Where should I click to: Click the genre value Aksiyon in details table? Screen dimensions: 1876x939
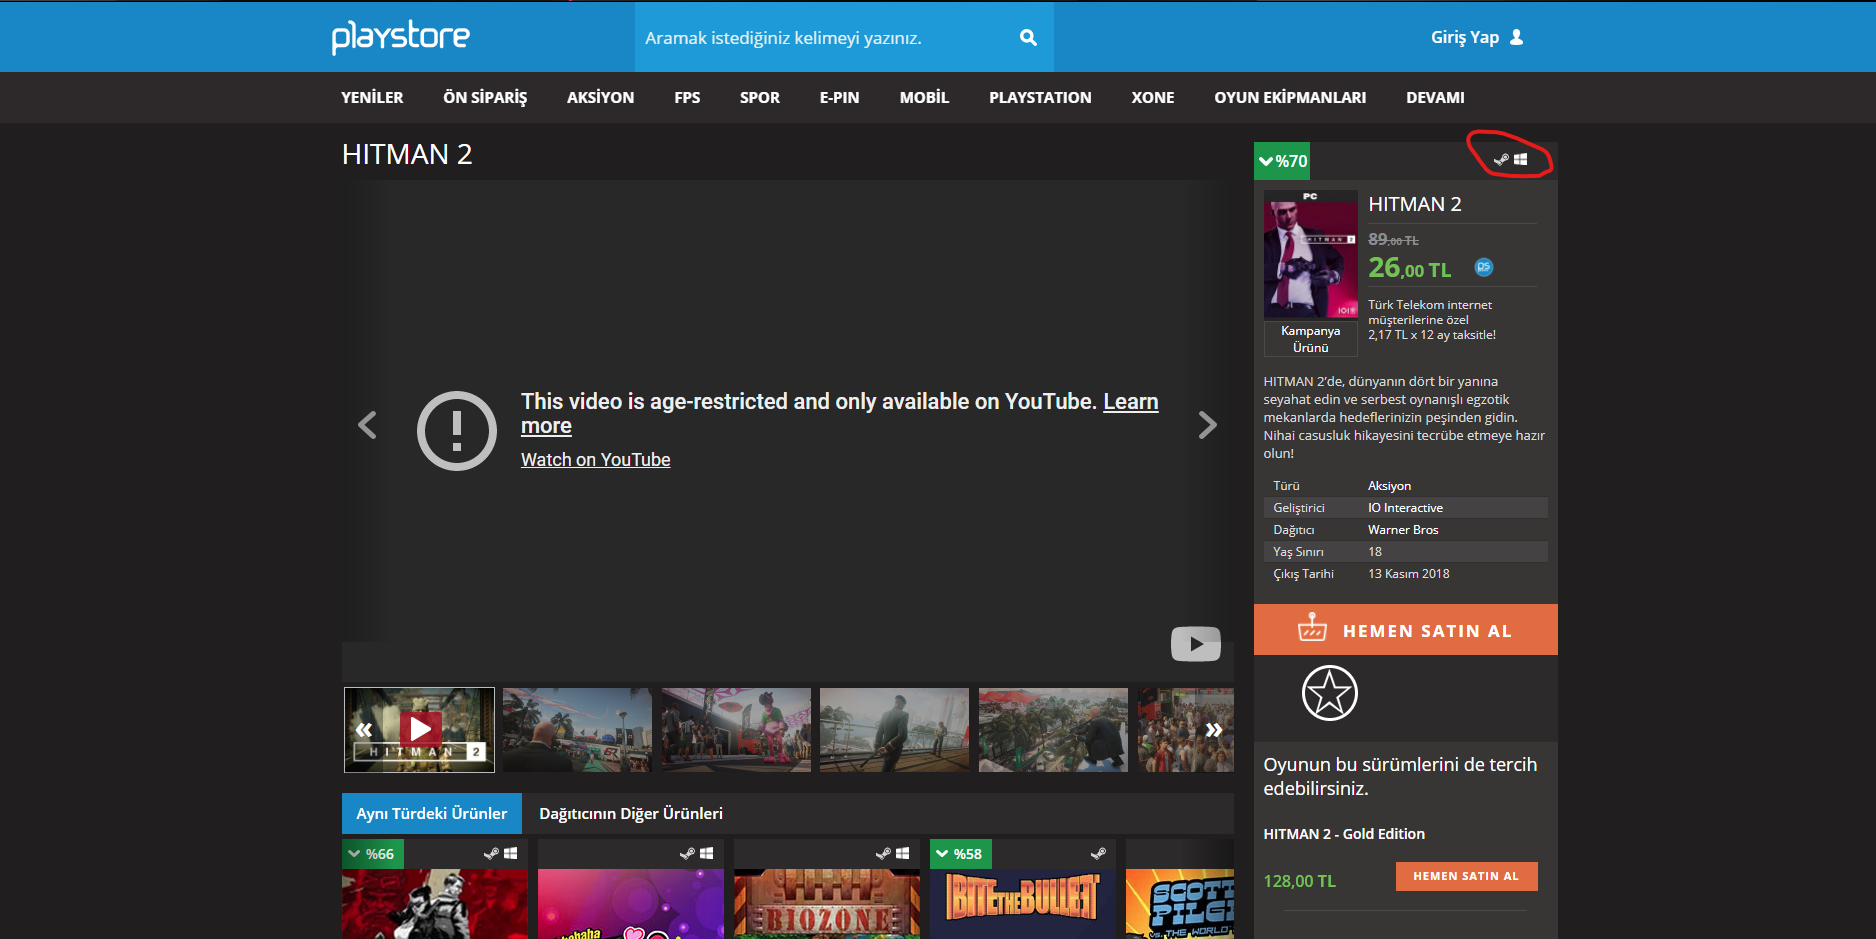tap(1390, 486)
